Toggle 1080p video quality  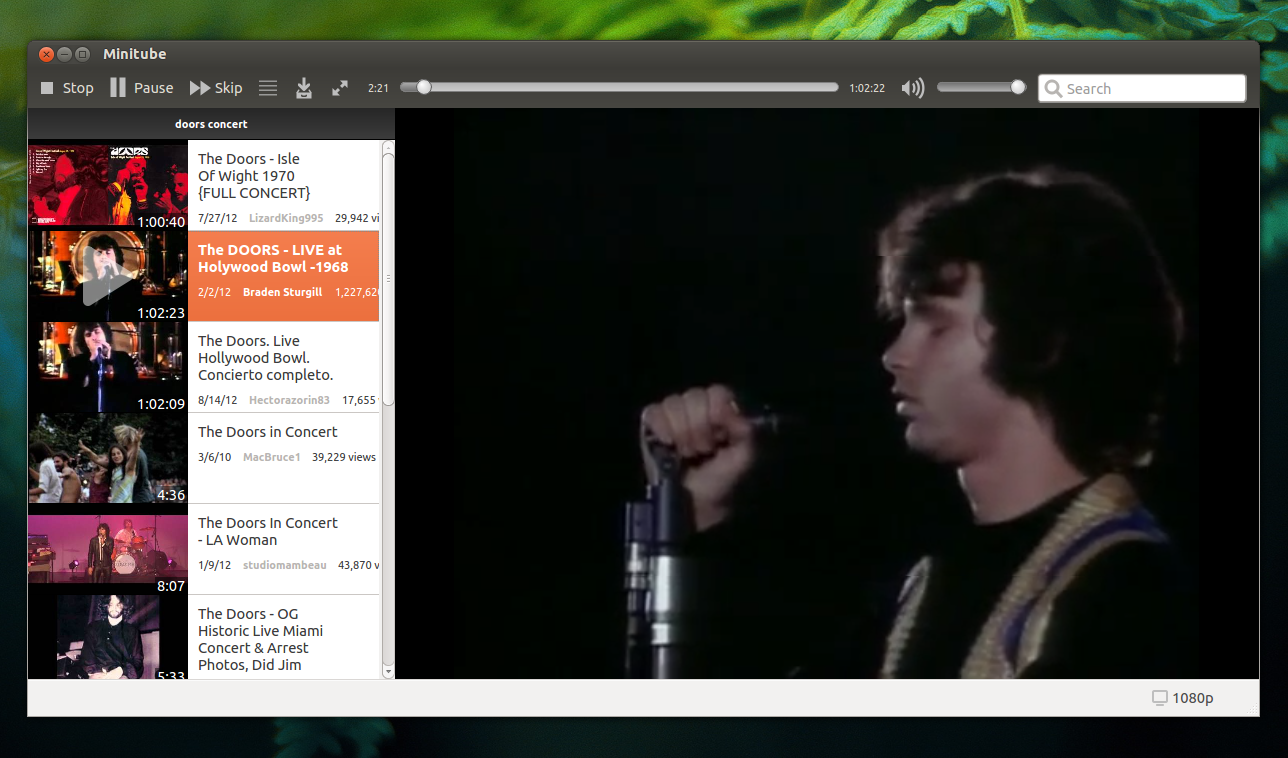[1182, 698]
